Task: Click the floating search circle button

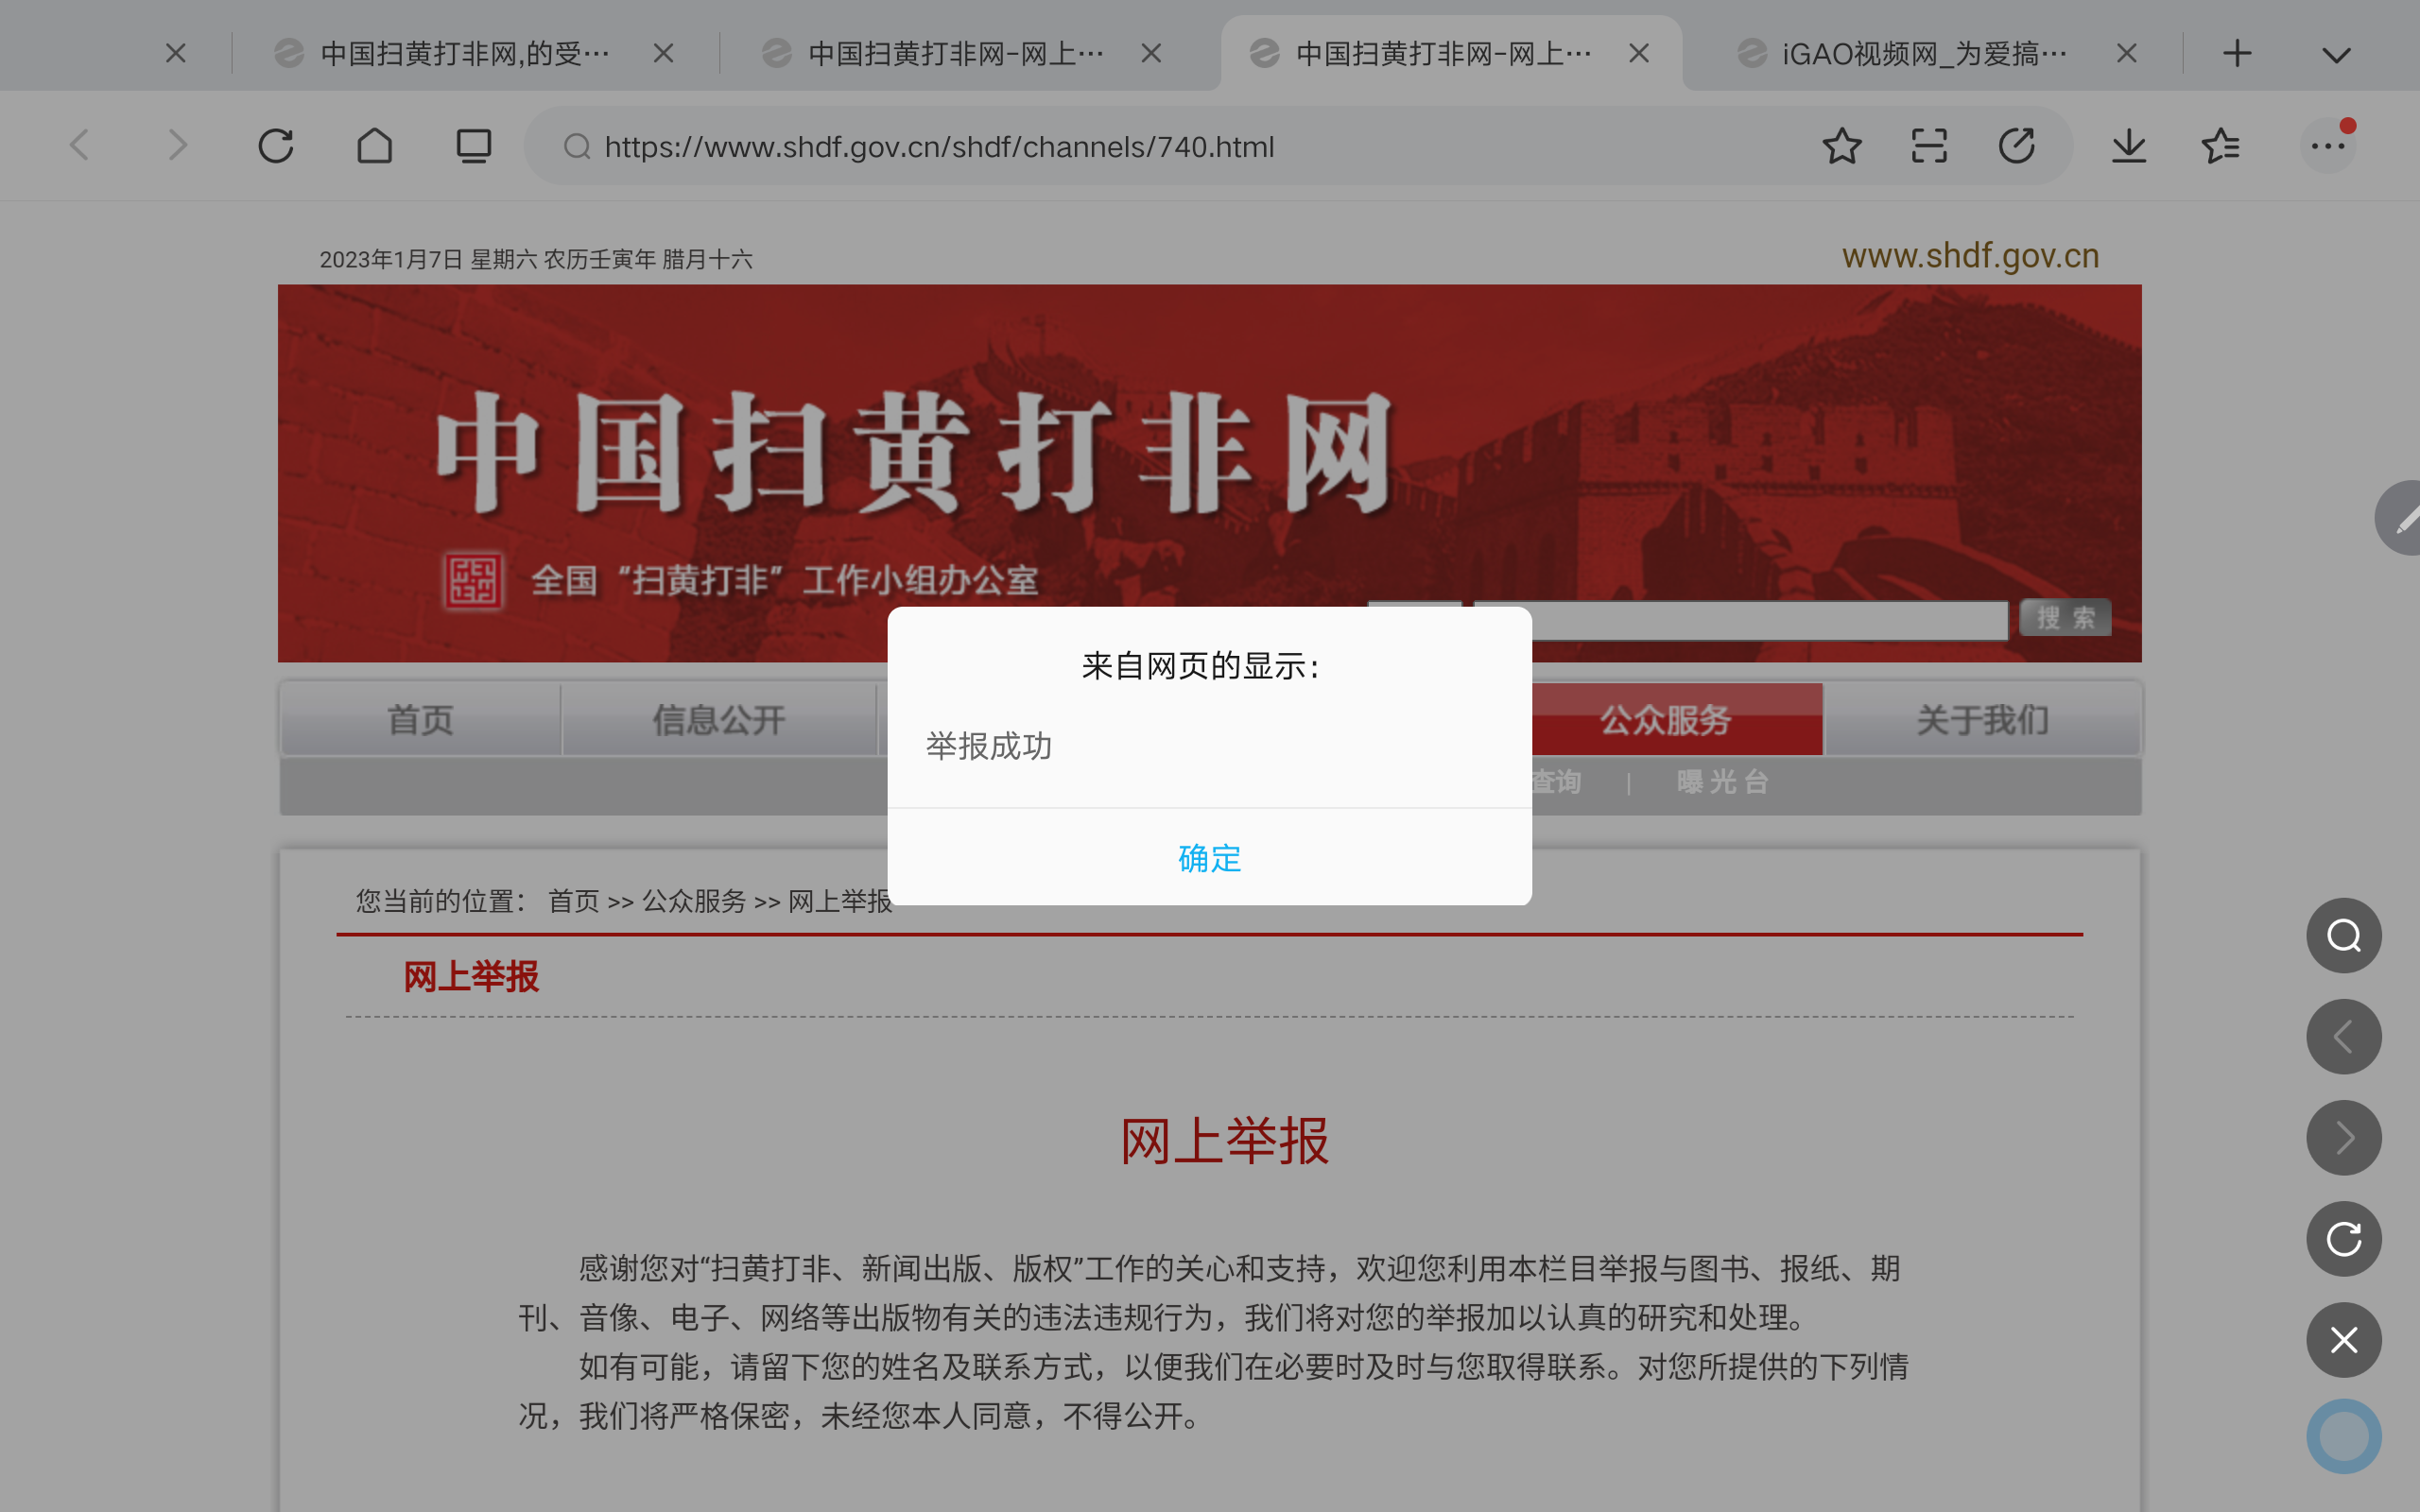Action: click(x=2344, y=935)
